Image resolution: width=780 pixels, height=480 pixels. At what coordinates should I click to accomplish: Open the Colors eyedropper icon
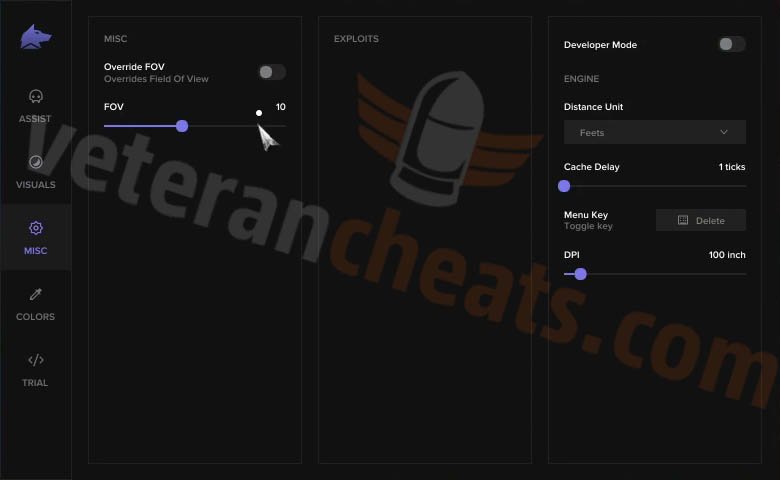pyautogui.click(x=36, y=294)
